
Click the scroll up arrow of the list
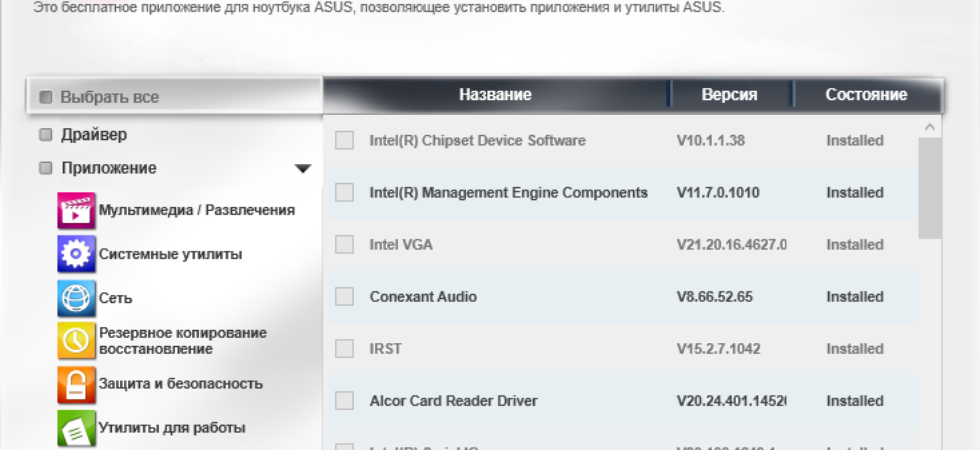[930, 127]
